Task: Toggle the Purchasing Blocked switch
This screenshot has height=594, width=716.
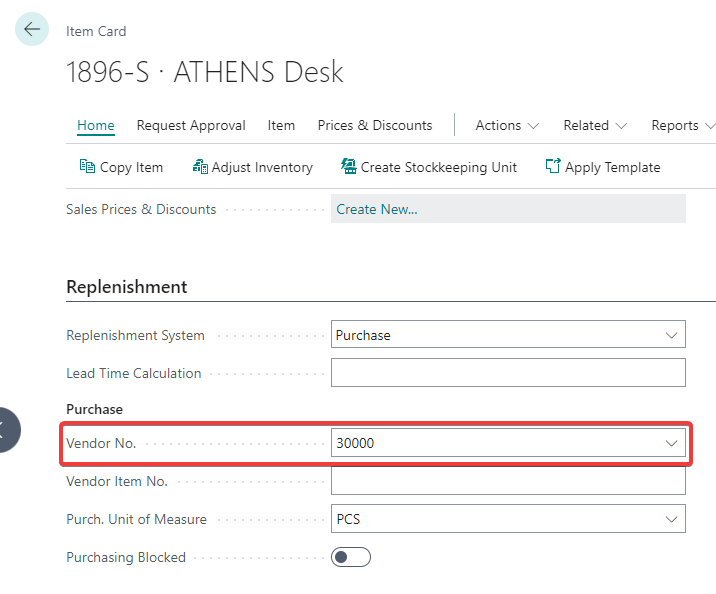Action: coord(351,557)
